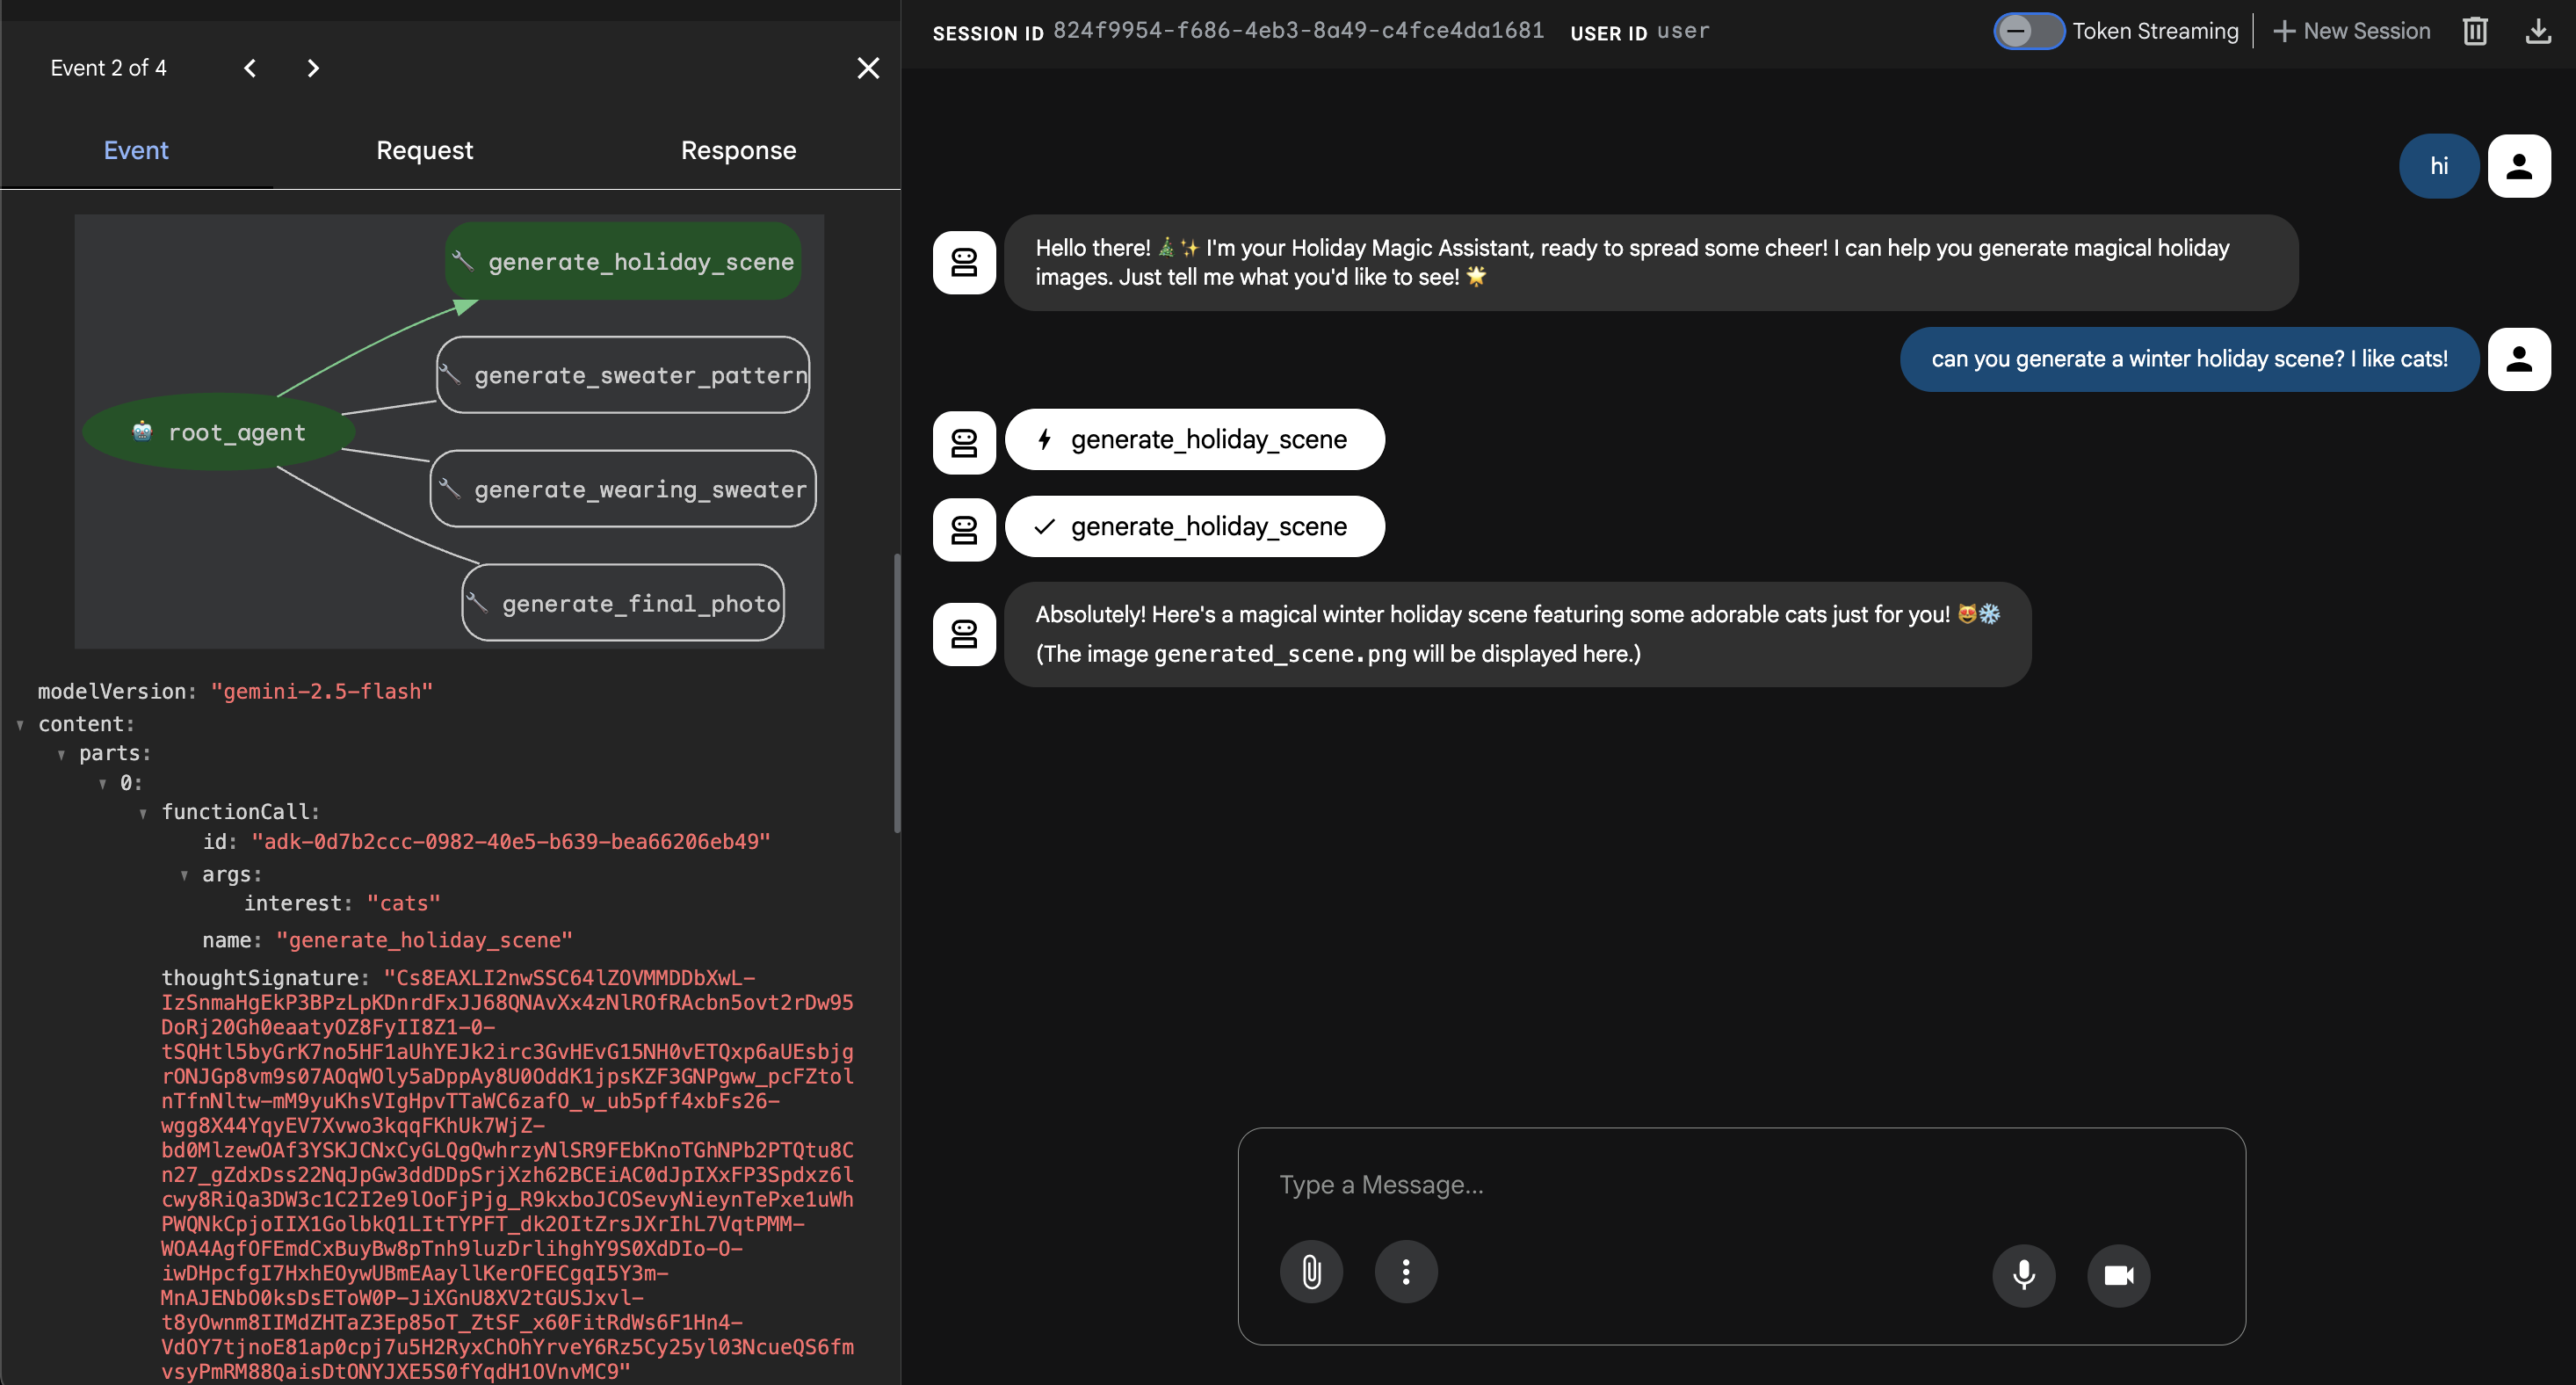
Task: Switch to the Request tab
Action: click(x=424, y=150)
